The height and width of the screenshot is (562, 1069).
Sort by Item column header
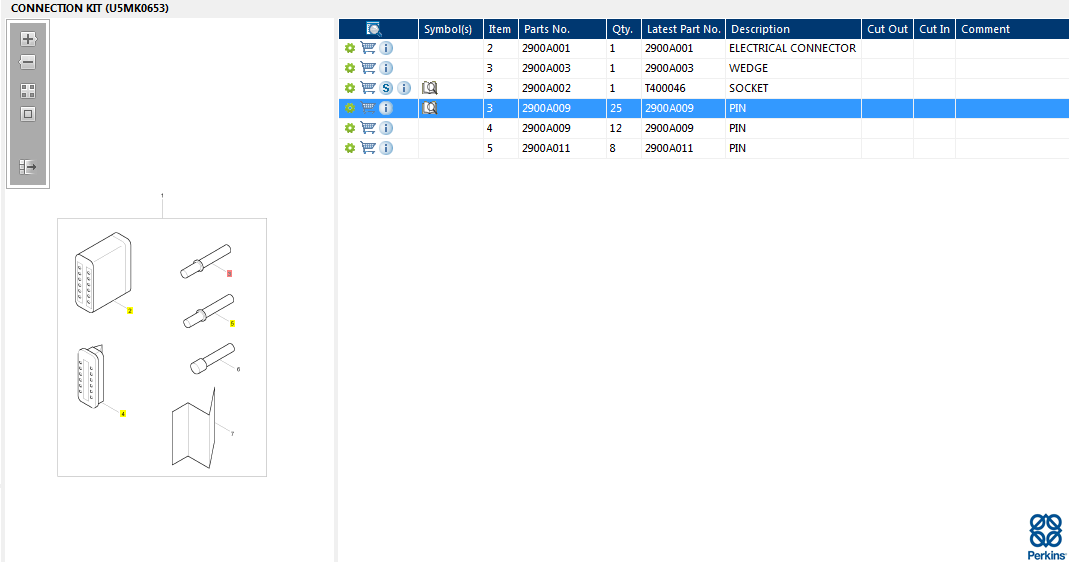coord(500,29)
